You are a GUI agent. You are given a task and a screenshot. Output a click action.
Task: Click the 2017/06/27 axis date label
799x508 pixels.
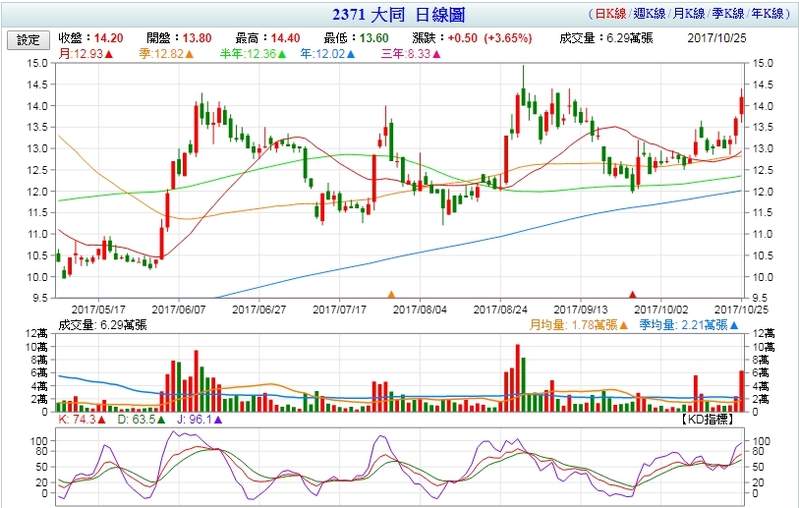pos(259,309)
